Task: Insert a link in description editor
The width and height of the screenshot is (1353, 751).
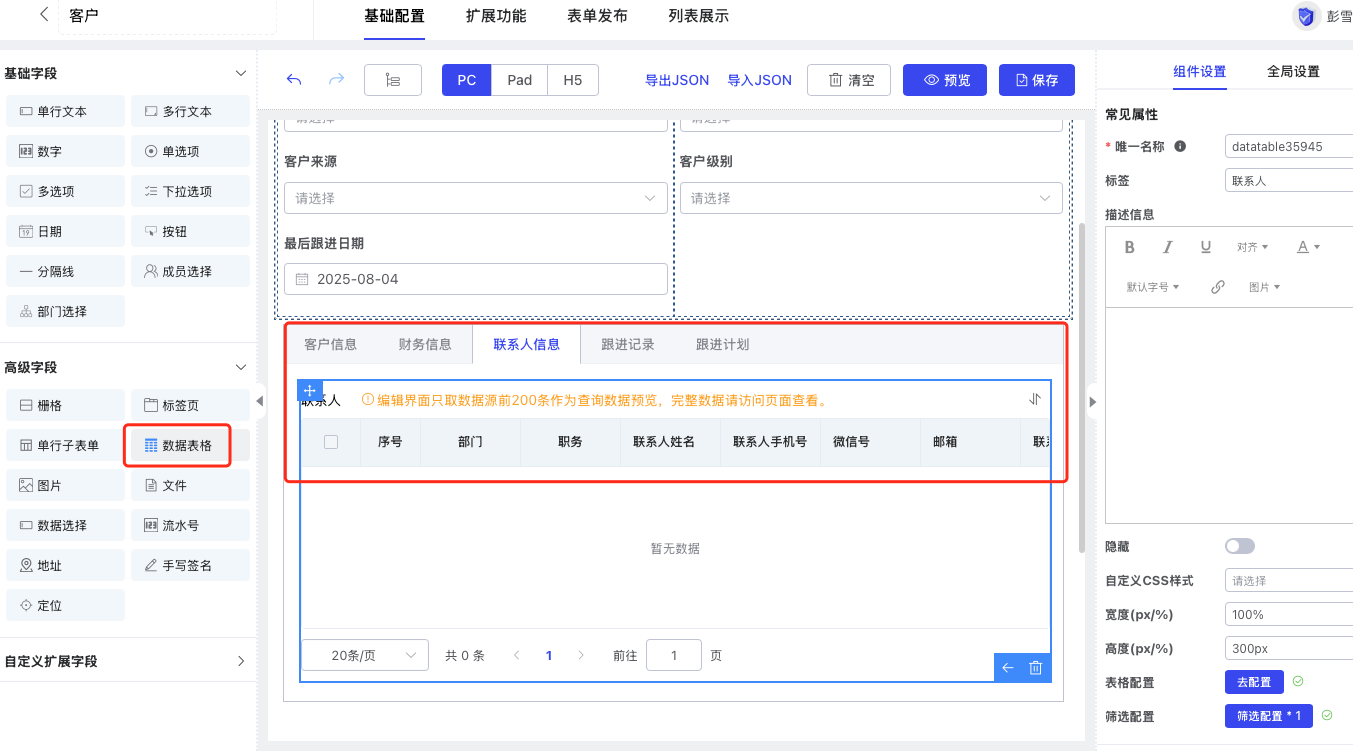Action: click(1217, 287)
